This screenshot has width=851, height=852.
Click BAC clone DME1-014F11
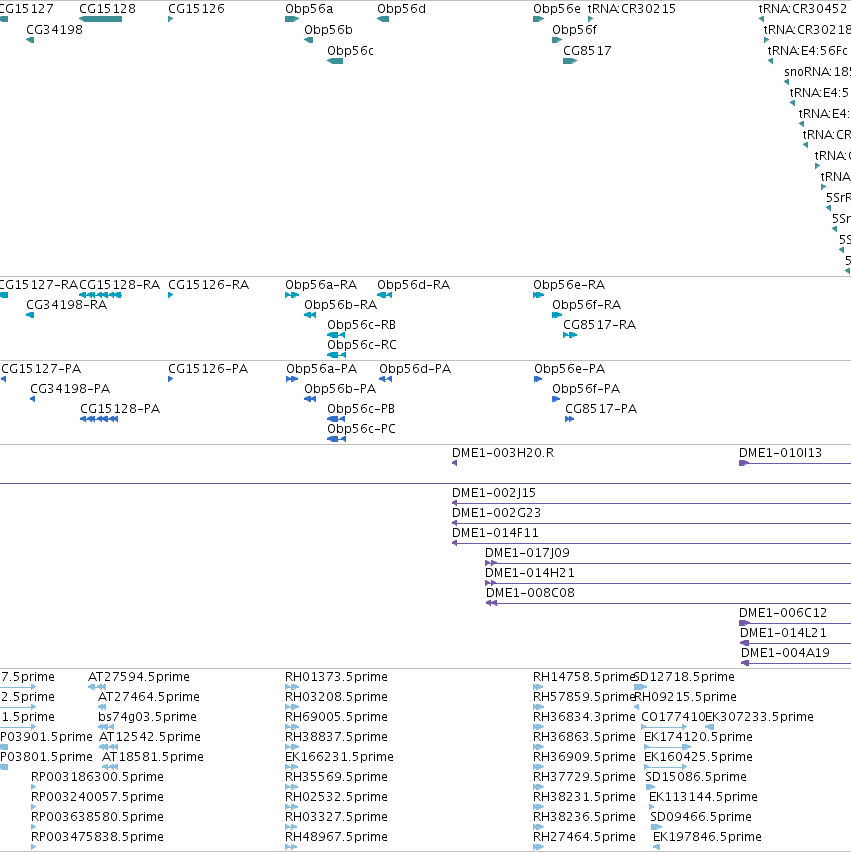point(652,544)
